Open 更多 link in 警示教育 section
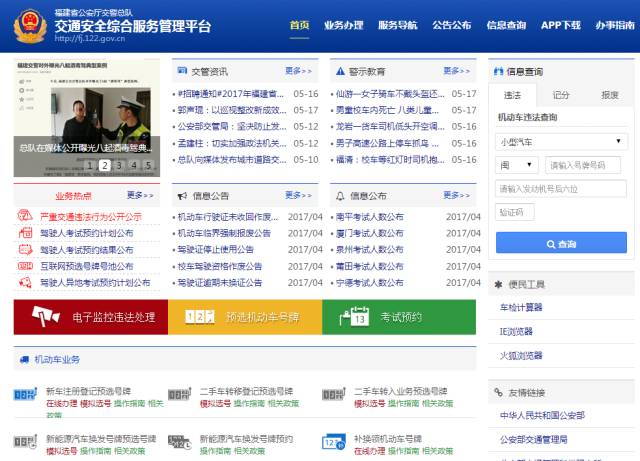The height and width of the screenshot is (461, 640). [456, 71]
